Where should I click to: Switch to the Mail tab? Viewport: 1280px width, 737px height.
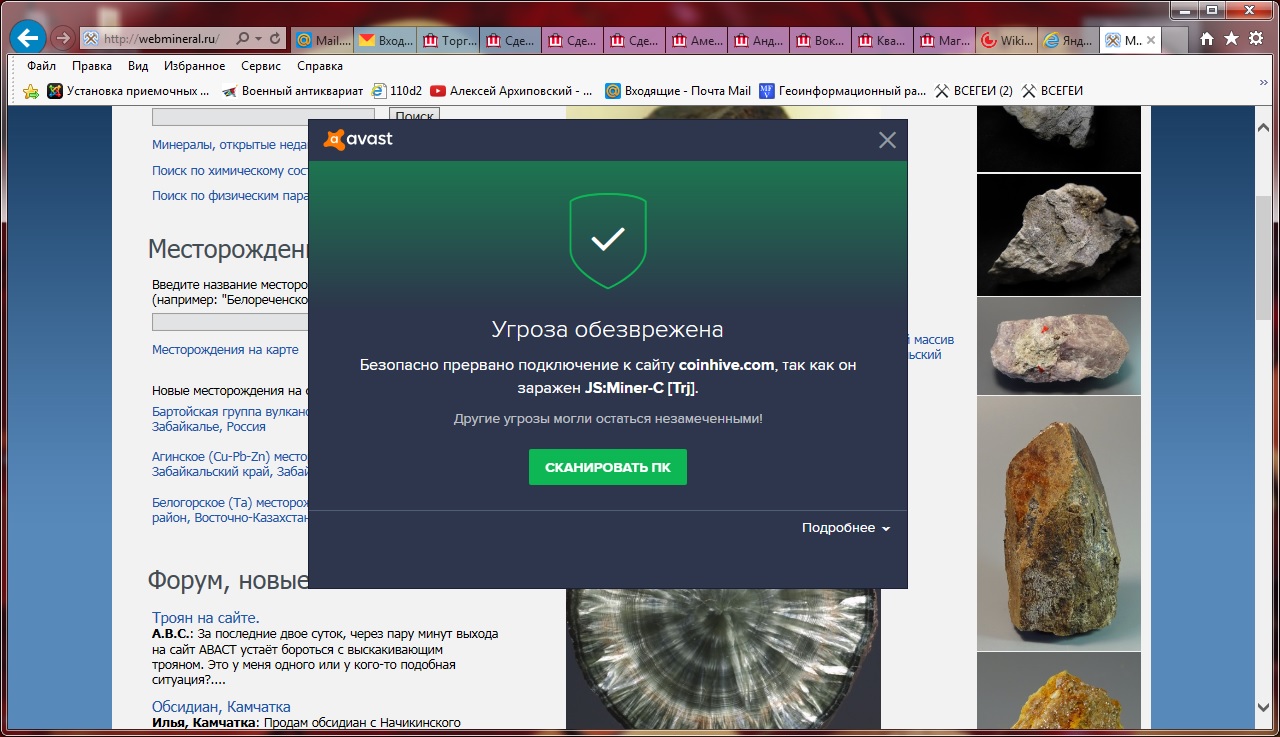coord(322,40)
